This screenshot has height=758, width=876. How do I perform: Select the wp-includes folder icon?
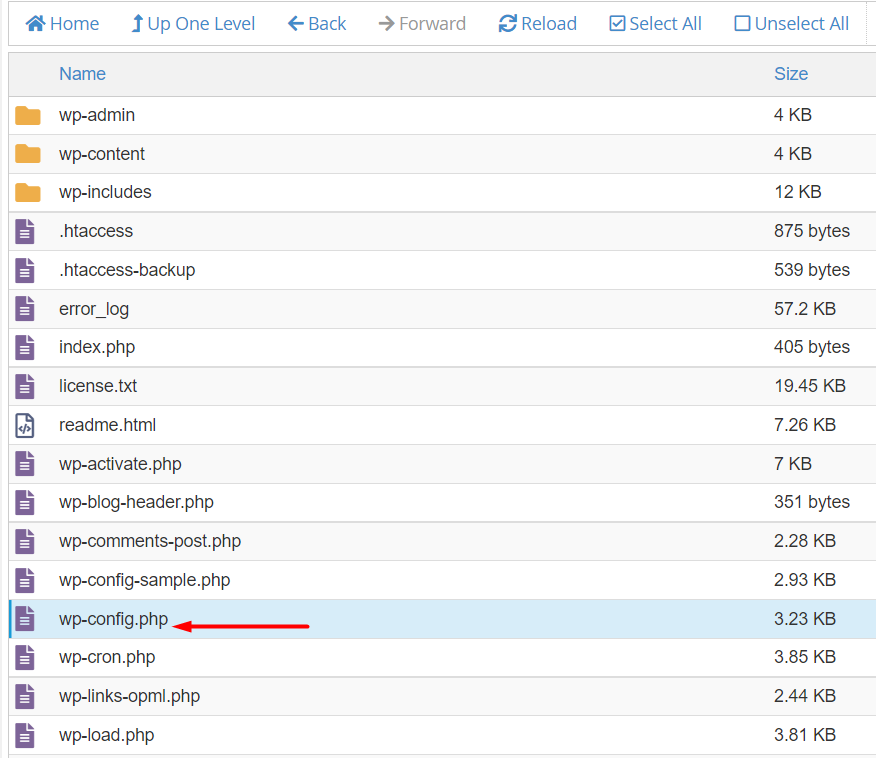click(27, 192)
